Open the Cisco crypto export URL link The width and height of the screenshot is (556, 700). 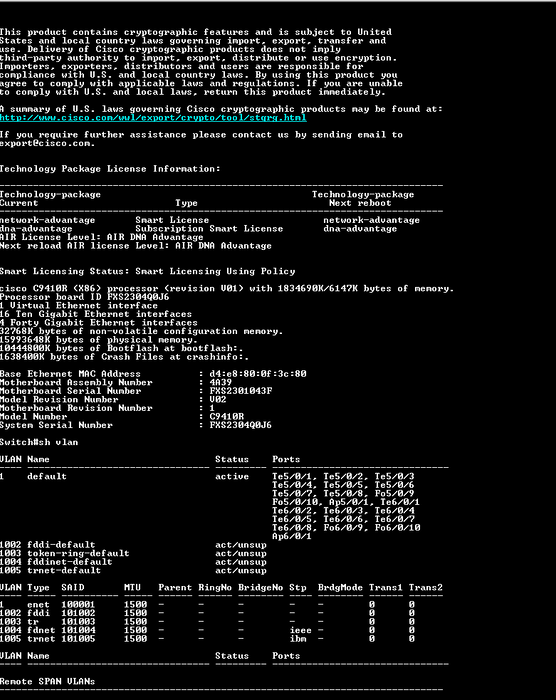pos(153,118)
